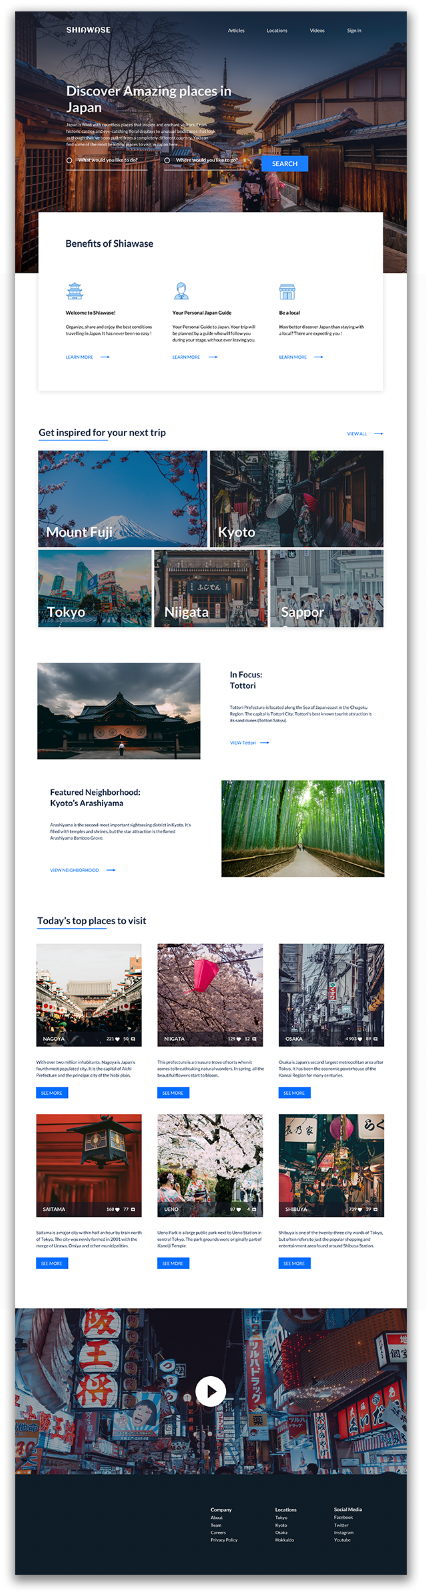The height and width of the screenshot is (1594, 426).
Task: Click the heart icon on Saitama card
Action: coord(119,1209)
